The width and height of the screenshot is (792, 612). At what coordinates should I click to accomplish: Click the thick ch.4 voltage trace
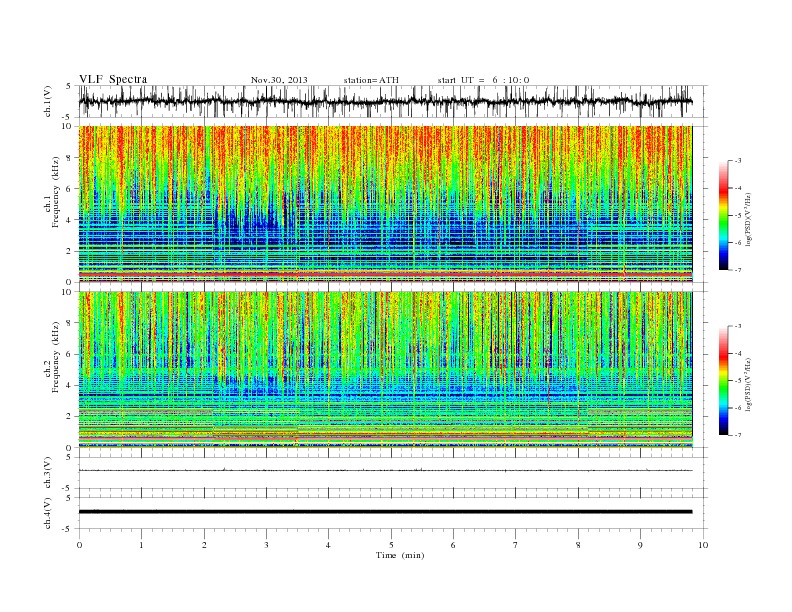pos(385,512)
